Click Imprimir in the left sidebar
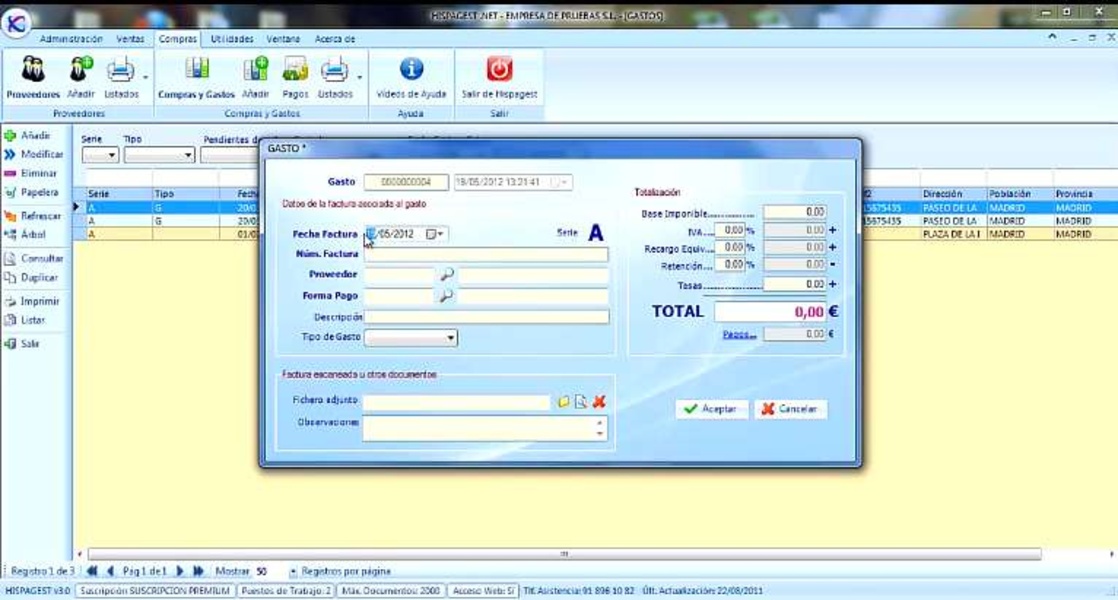The height and width of the screenshot is (600, 1118). click(x=32, y=301)
